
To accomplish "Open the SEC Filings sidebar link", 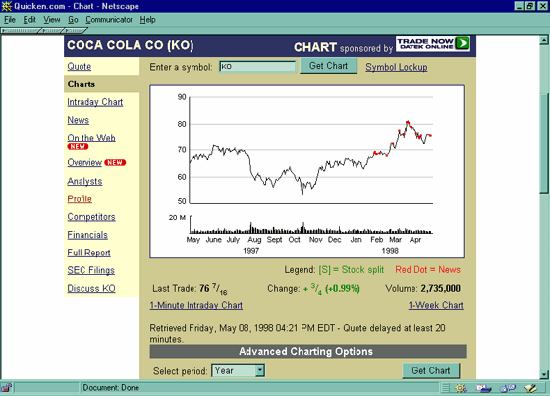I will tap(91, 270).
